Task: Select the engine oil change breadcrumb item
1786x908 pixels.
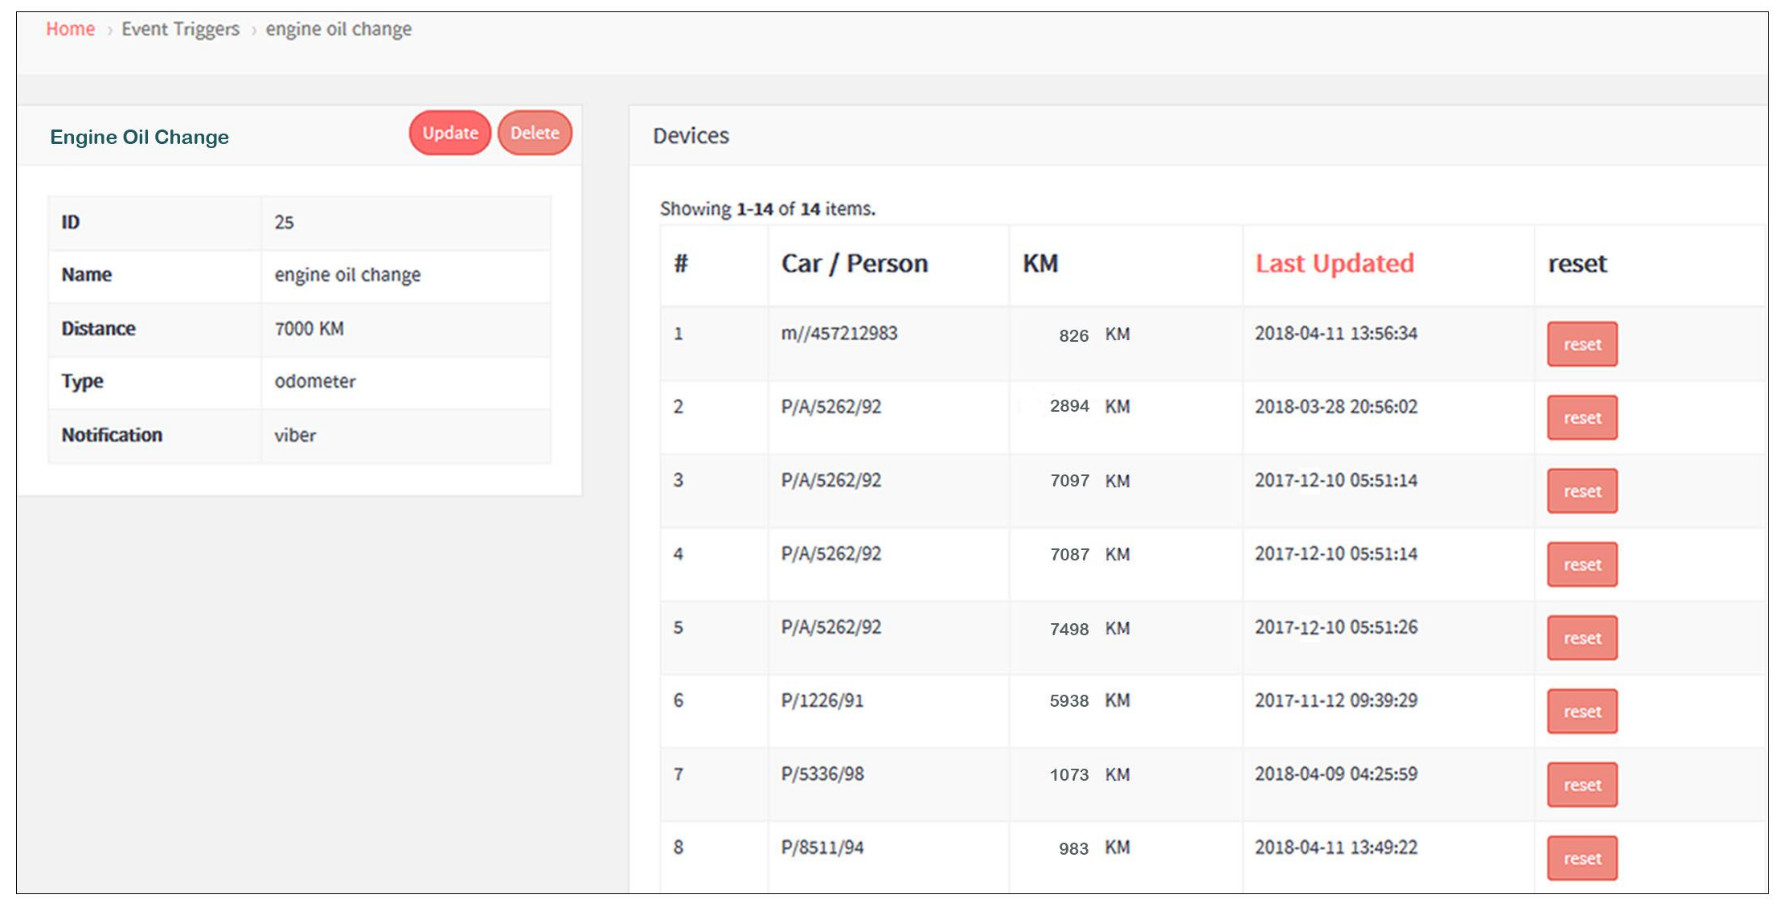Action: pyautogui.click(x=338, y=29)
